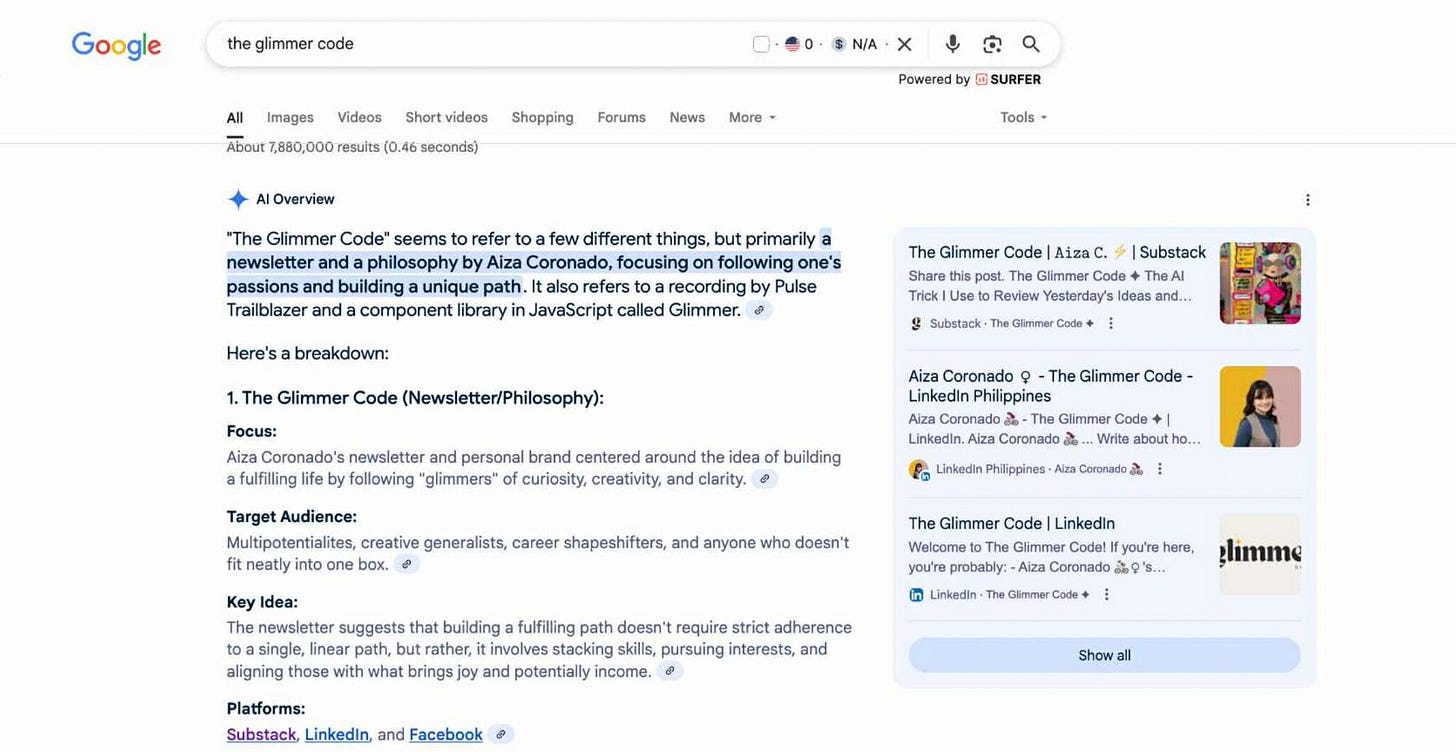Open the Tools dropdown
This screenshot has width=1456, height=752.
[x=1024, y=118]
